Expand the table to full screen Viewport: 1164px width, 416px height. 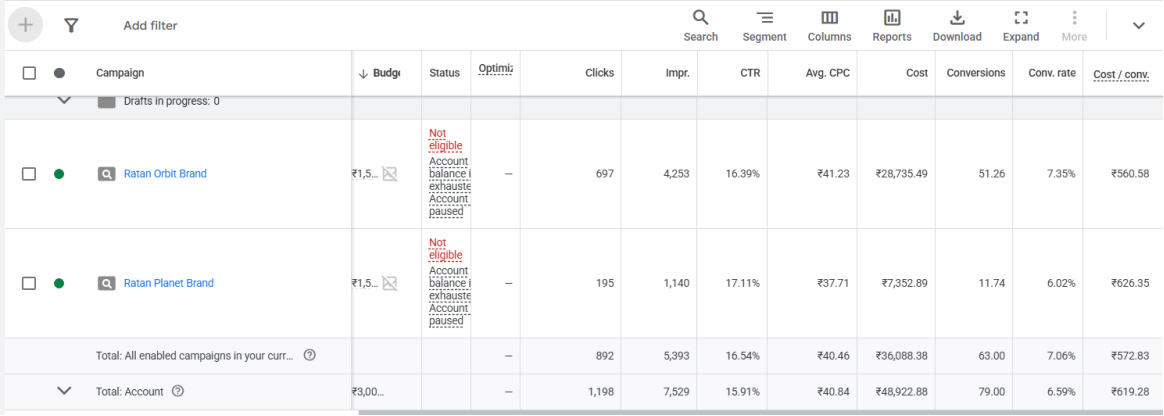pos(1020,25)
